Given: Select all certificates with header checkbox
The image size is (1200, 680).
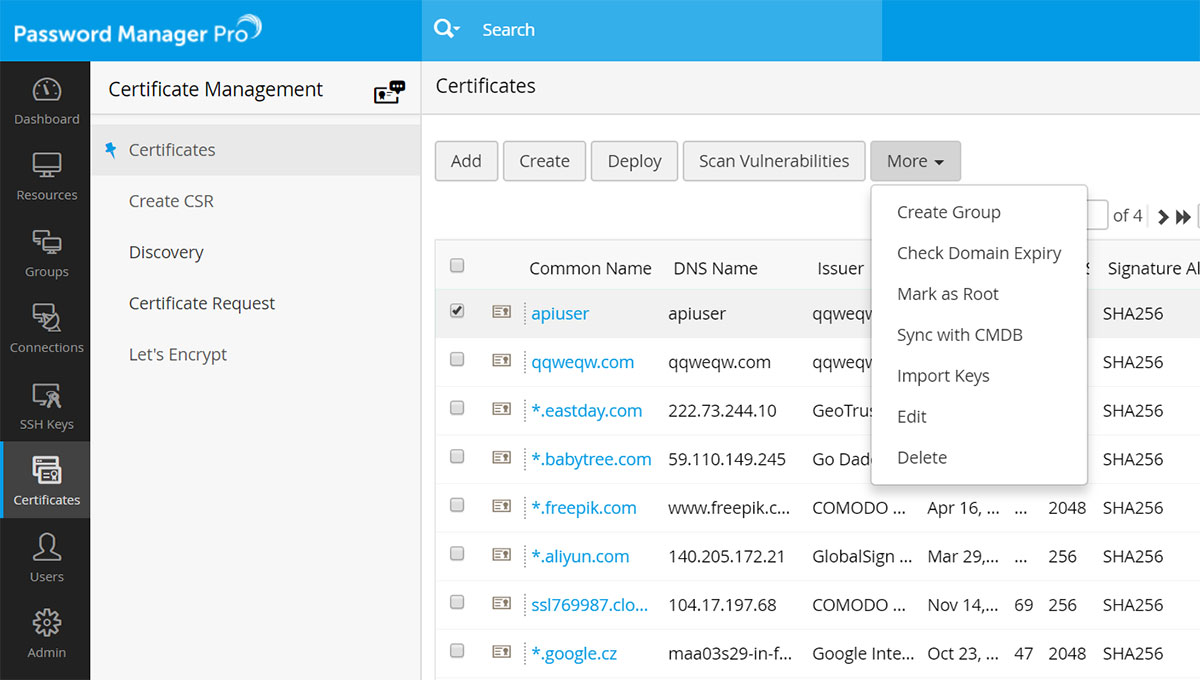Looking at the screenshot, I should click(457, 265).
